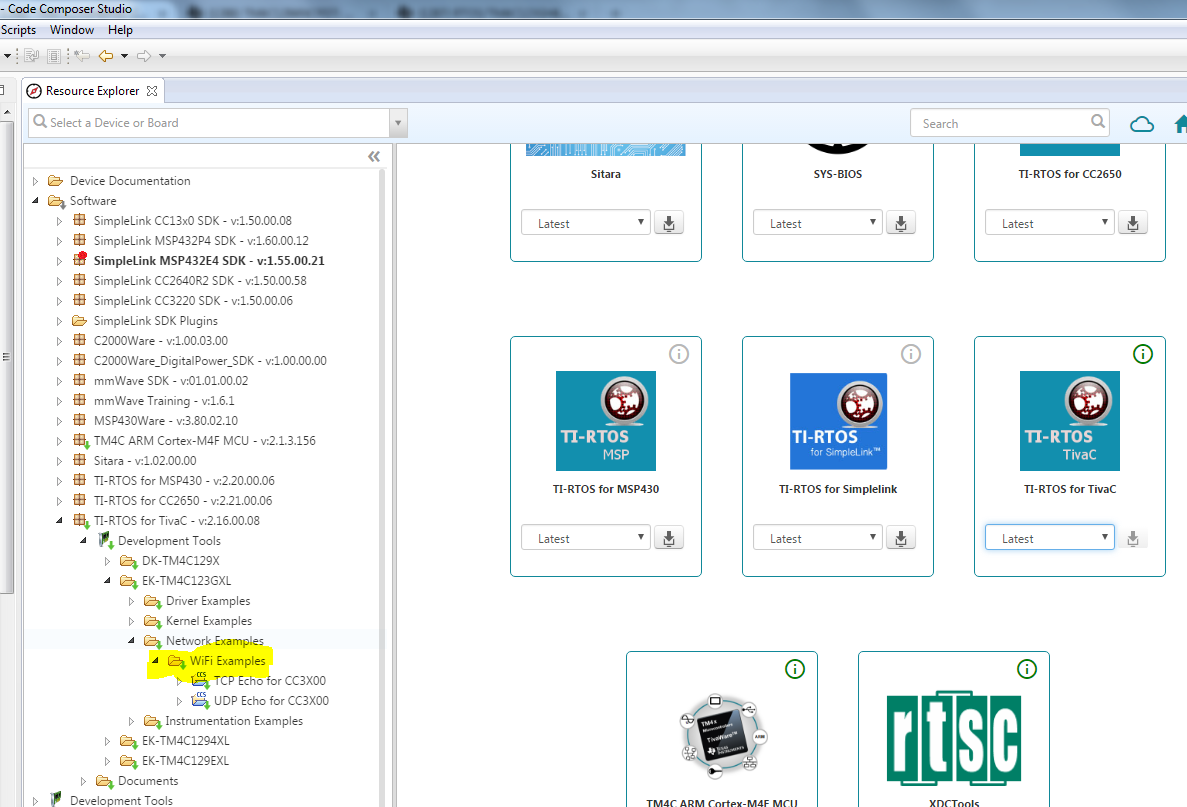1187x807 pixels.
Task: Collapse TI-RTOS for TivaC tree node
Action: [x=59, y=520]
